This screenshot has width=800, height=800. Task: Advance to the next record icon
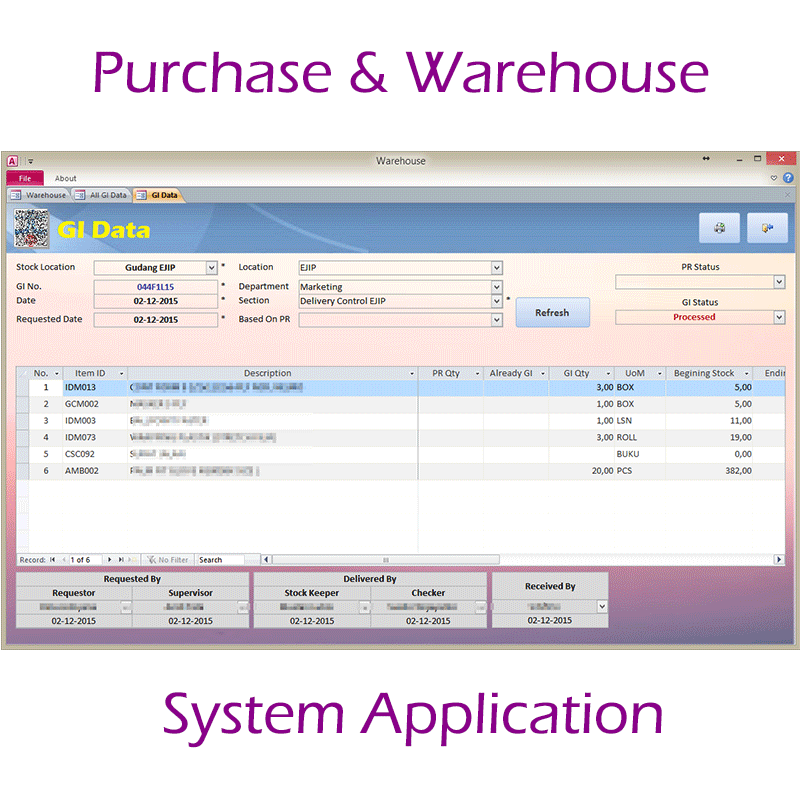point(110,559)
